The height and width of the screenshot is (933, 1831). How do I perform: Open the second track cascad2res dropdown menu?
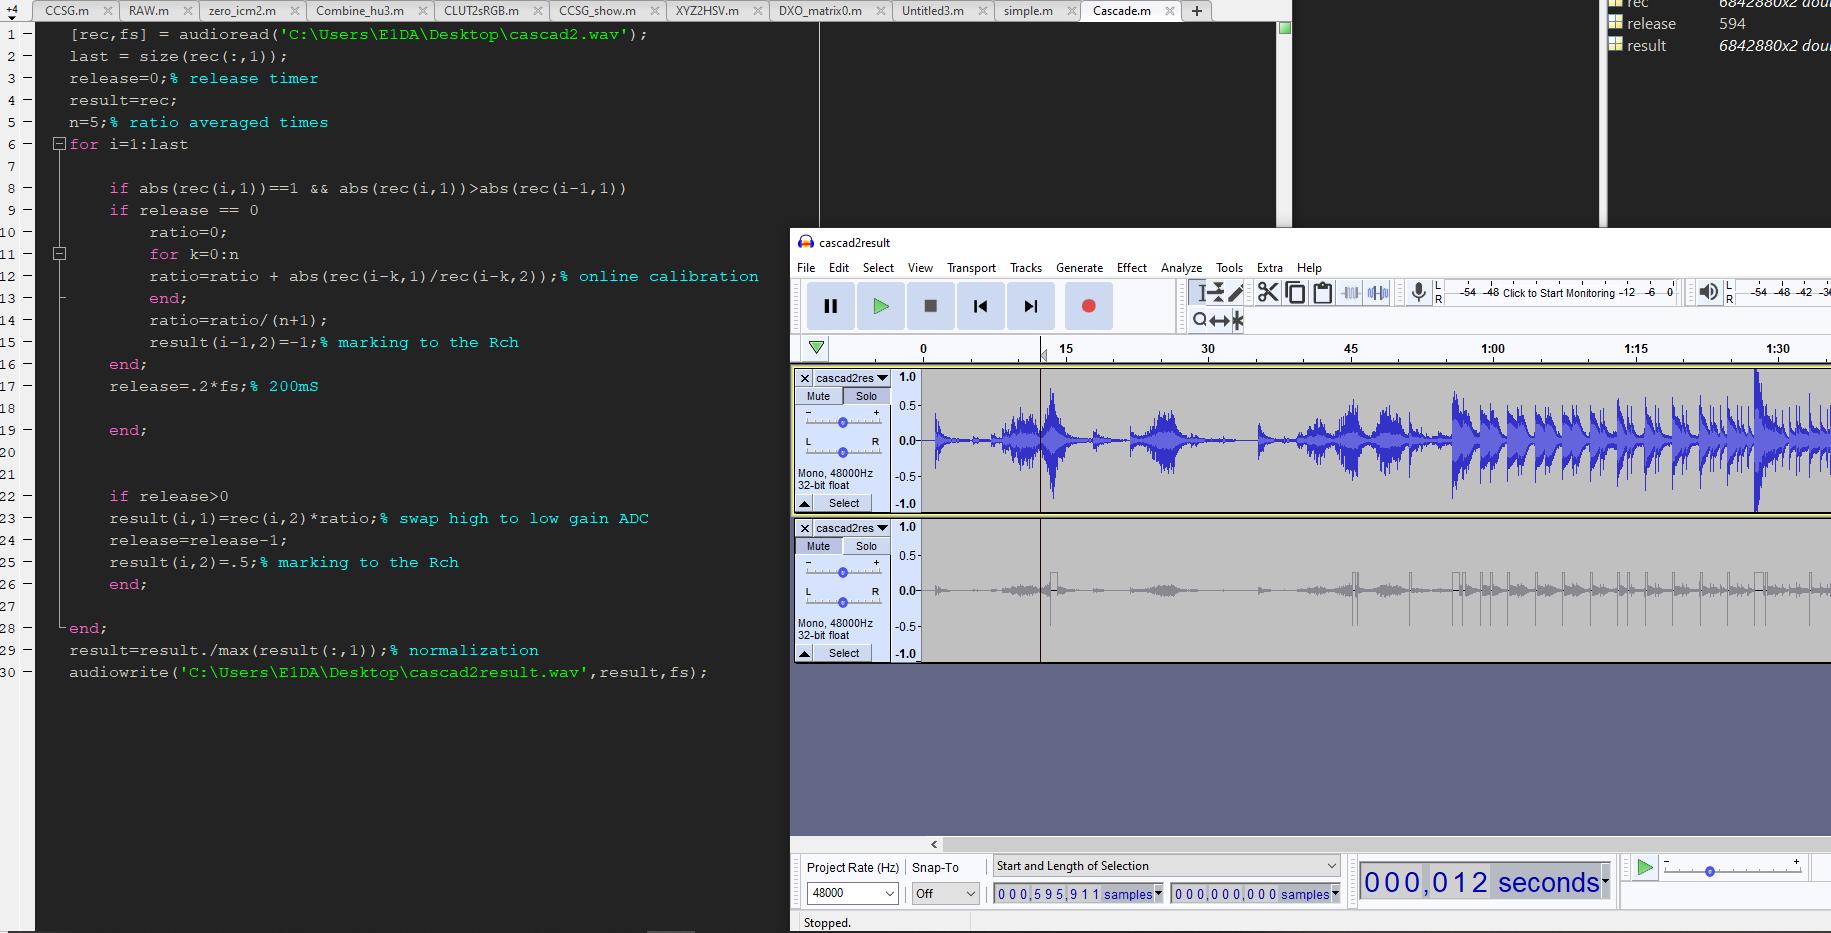coord(851,528)
